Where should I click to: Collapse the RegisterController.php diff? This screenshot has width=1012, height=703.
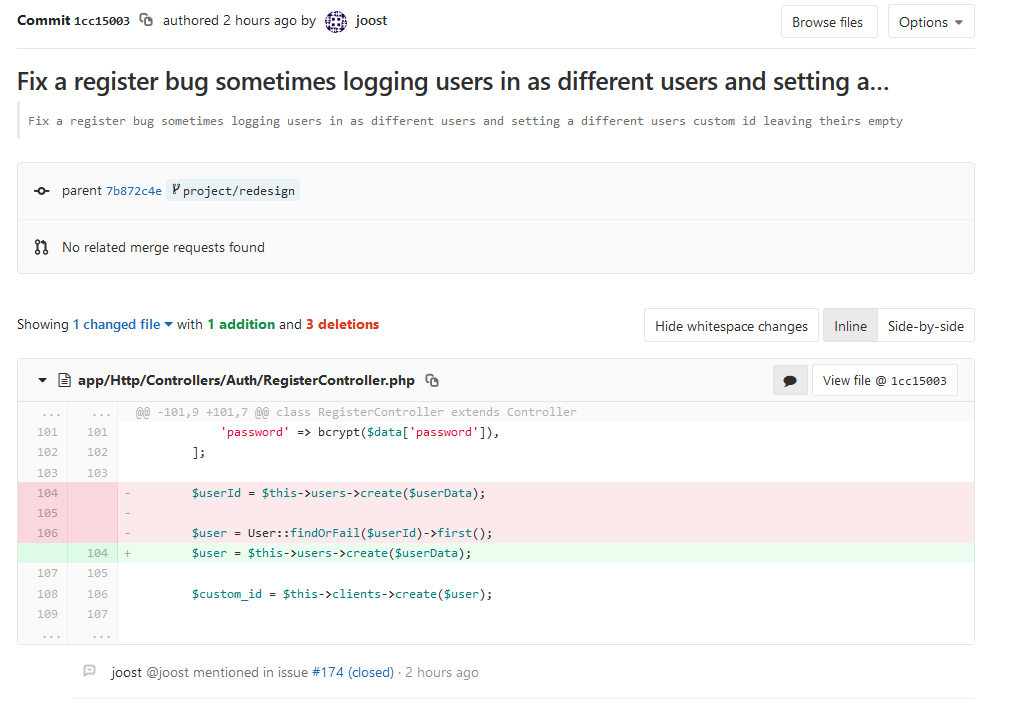point(43,381)
